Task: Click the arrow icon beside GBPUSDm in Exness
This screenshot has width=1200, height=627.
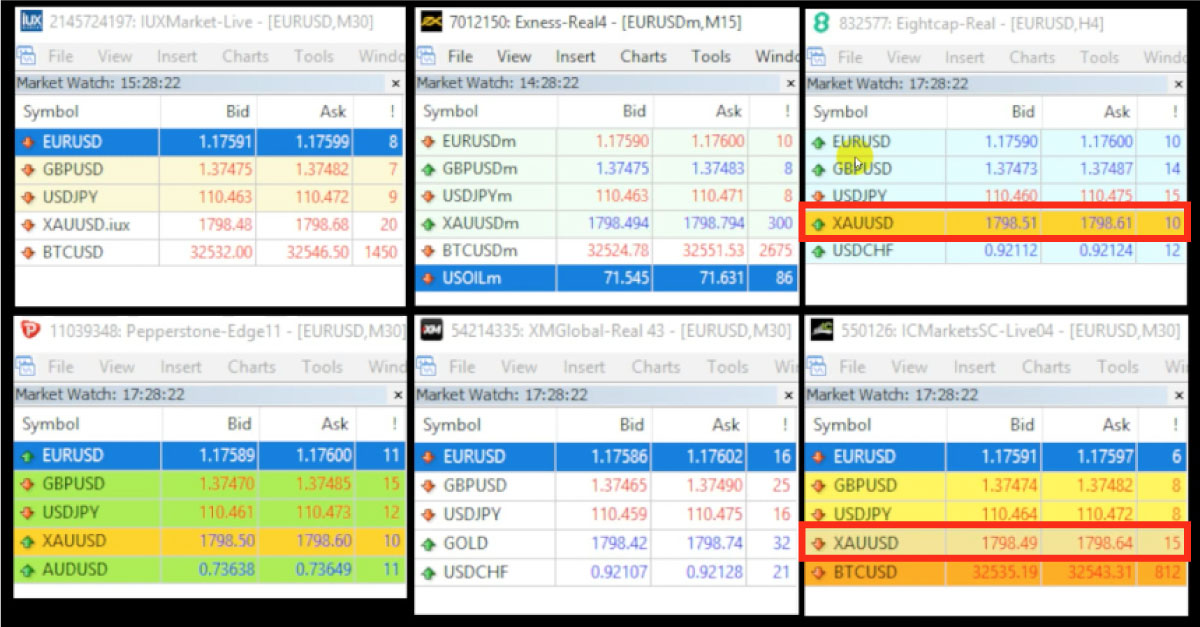Action: pos(430,169)
